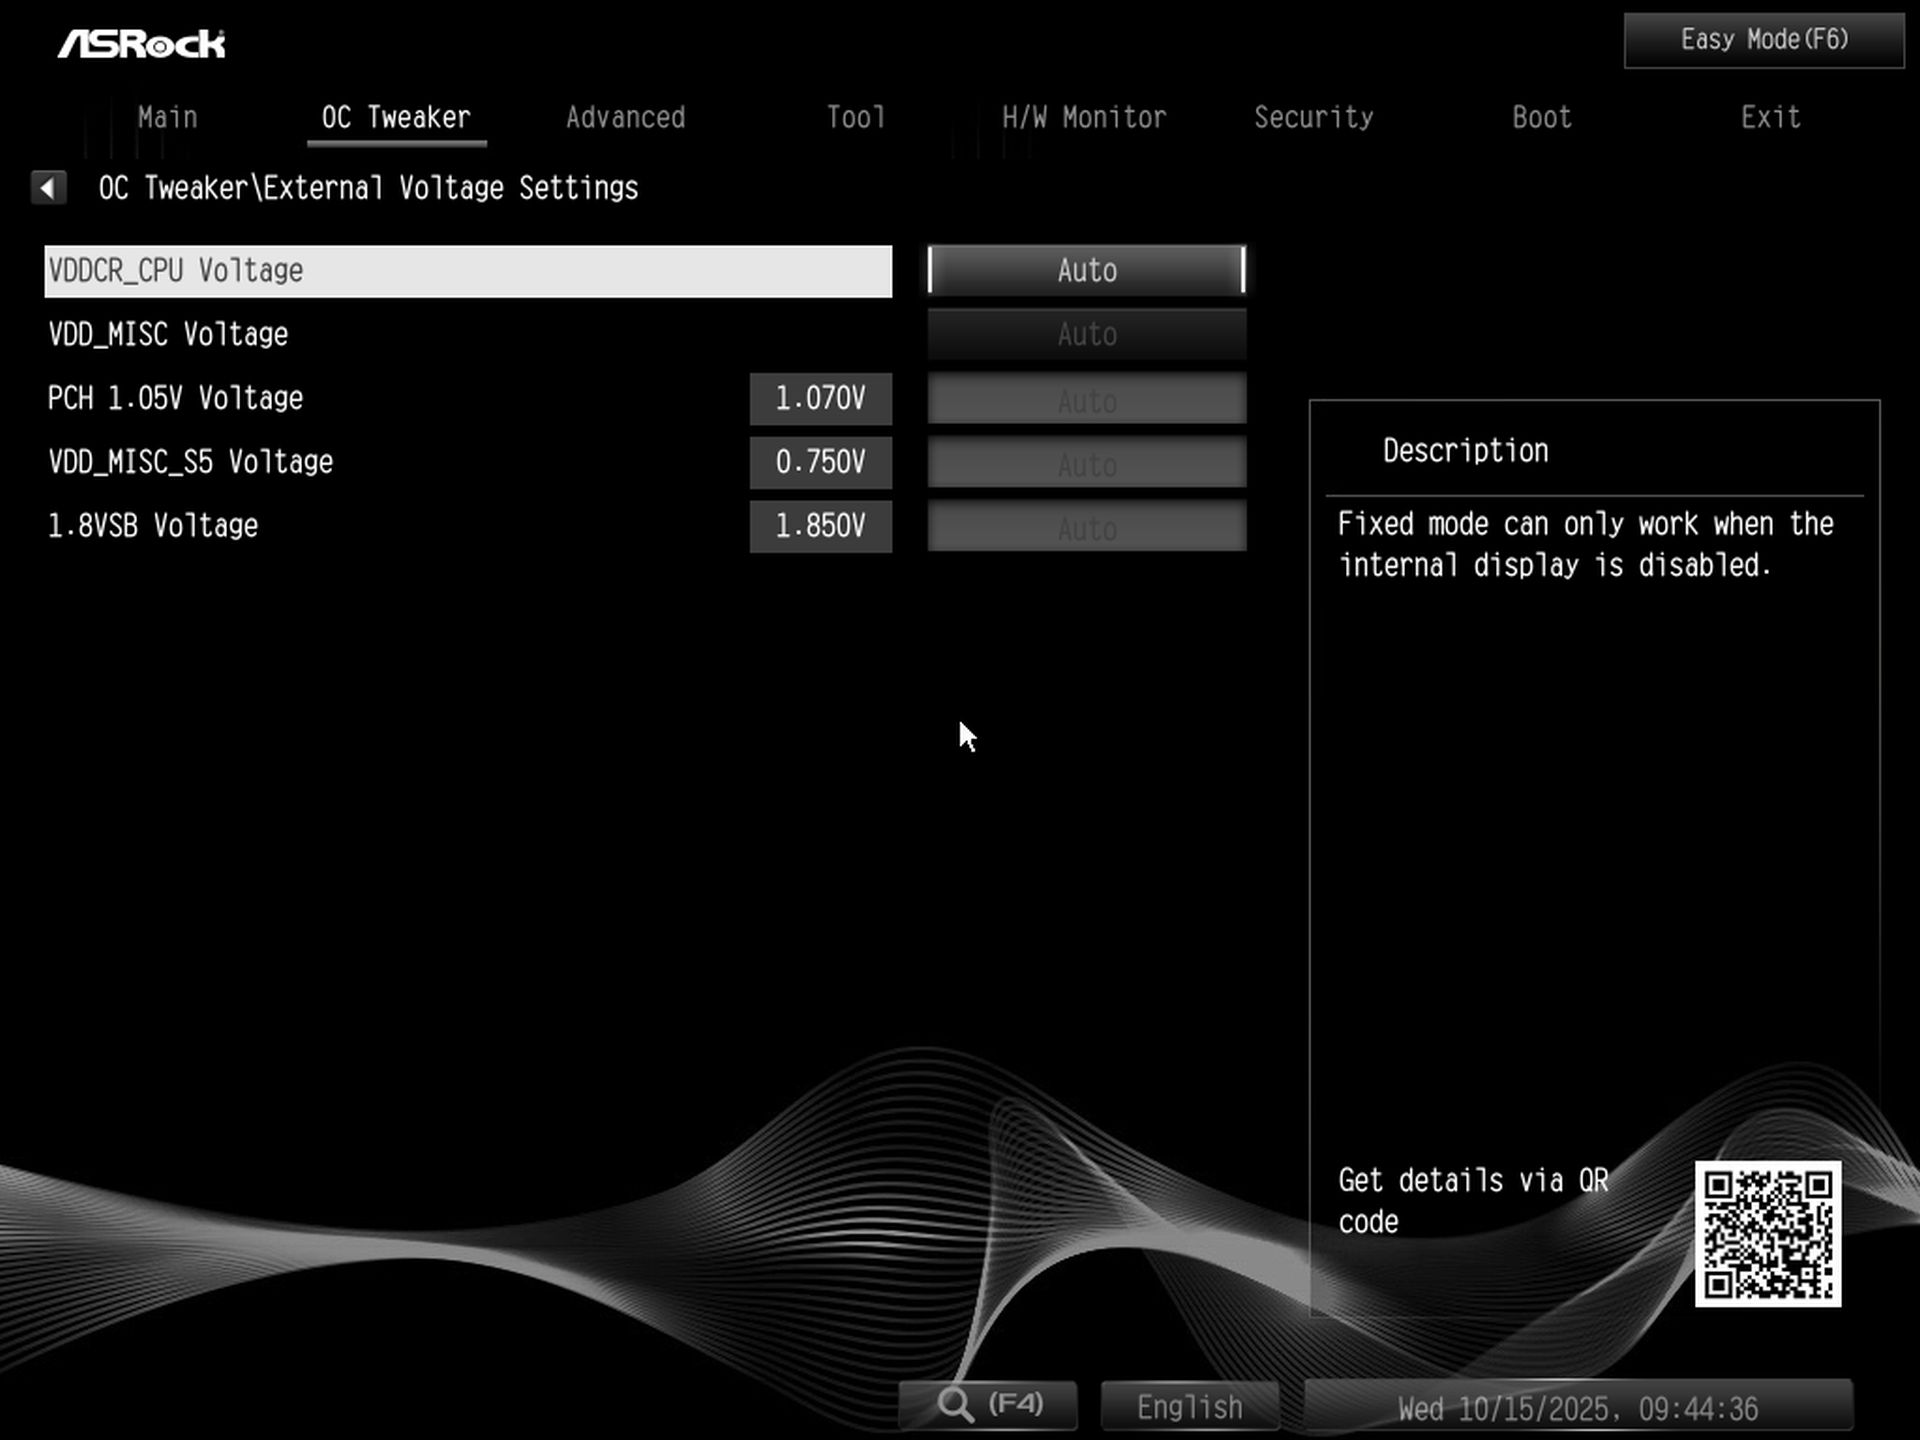This screenshot has width=1920, height=1440.
Task: Open PCH 1.05V Voltage Auto field
Action: click(1086, 399)
